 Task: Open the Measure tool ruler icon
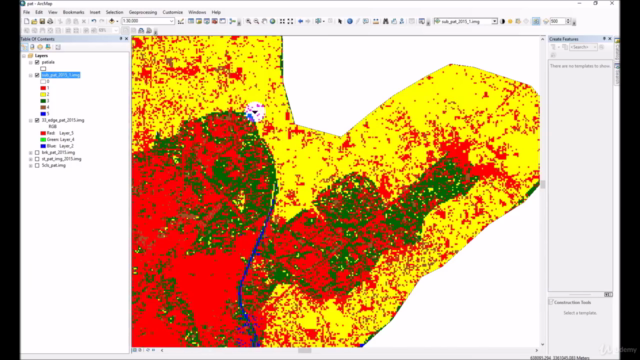point(376,21)
